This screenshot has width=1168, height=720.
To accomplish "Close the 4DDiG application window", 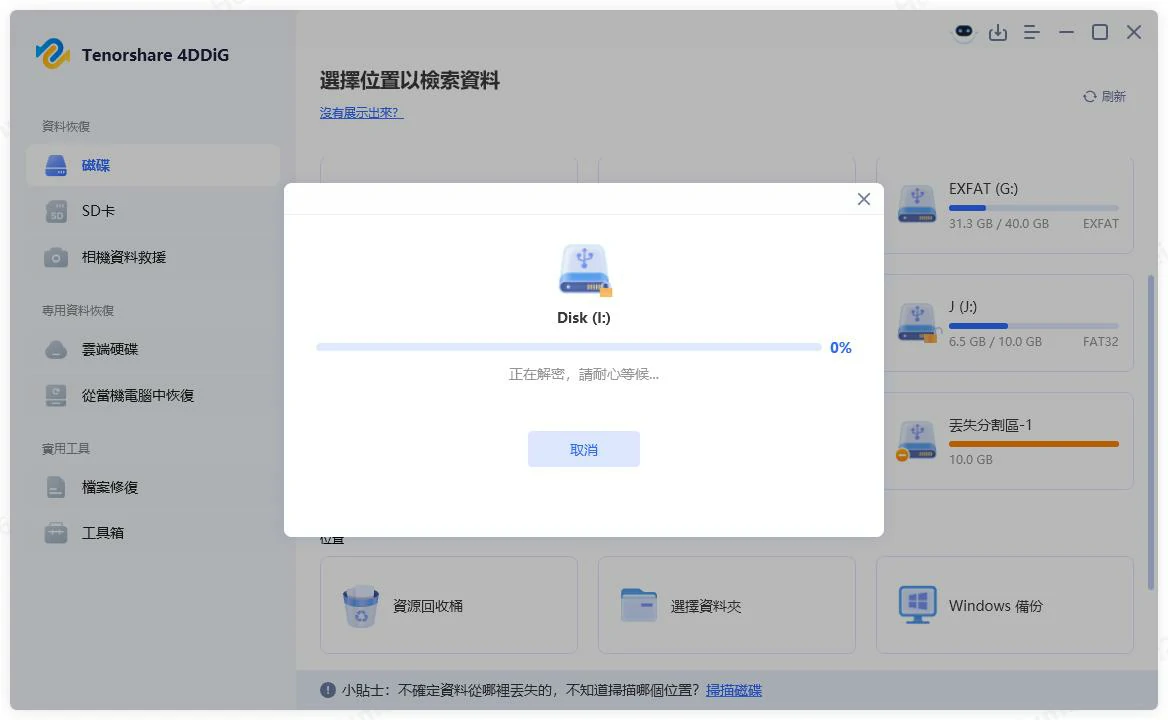I will point(1134,32).
